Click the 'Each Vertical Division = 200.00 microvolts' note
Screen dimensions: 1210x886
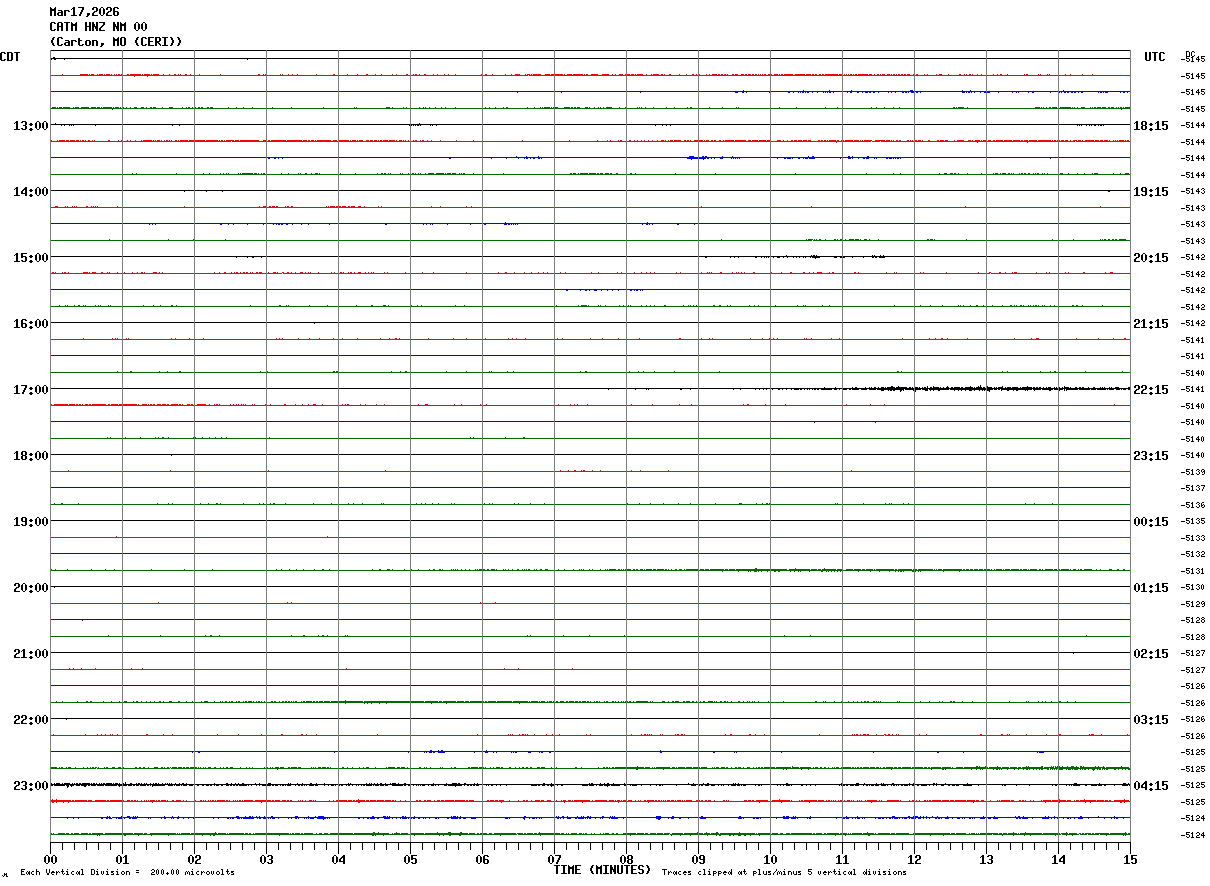click(x=127, y=873)
